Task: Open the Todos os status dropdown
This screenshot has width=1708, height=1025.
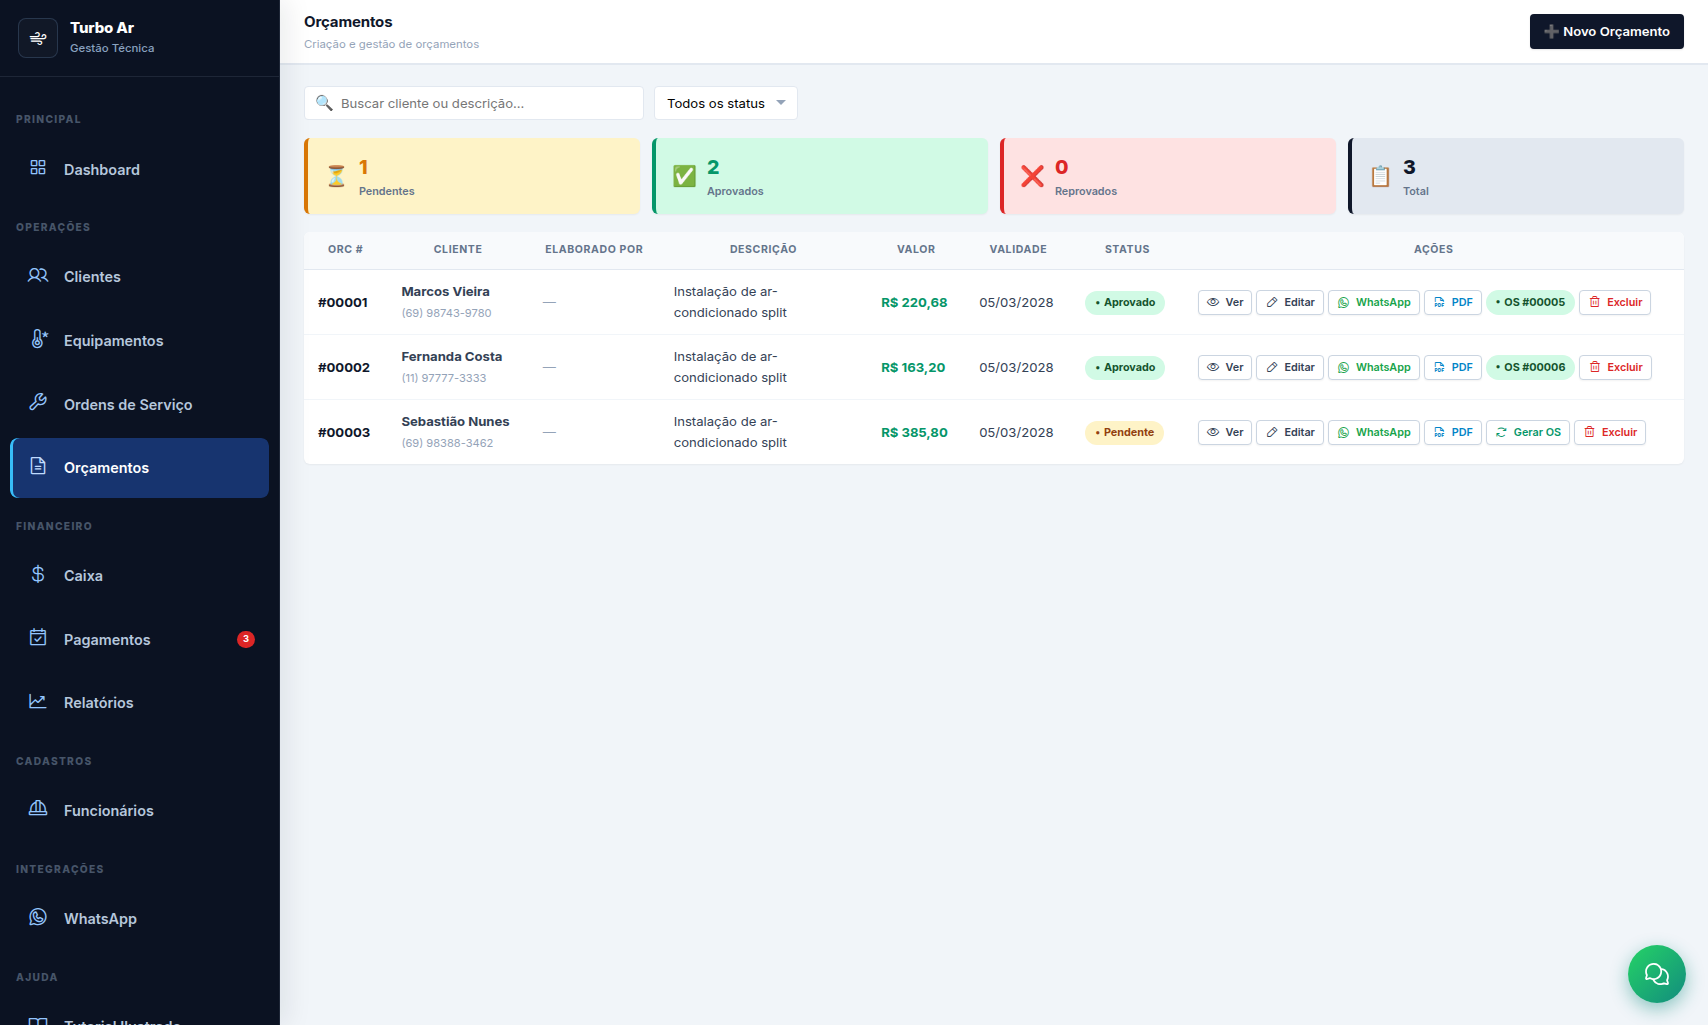Action: tap(726, 103)
